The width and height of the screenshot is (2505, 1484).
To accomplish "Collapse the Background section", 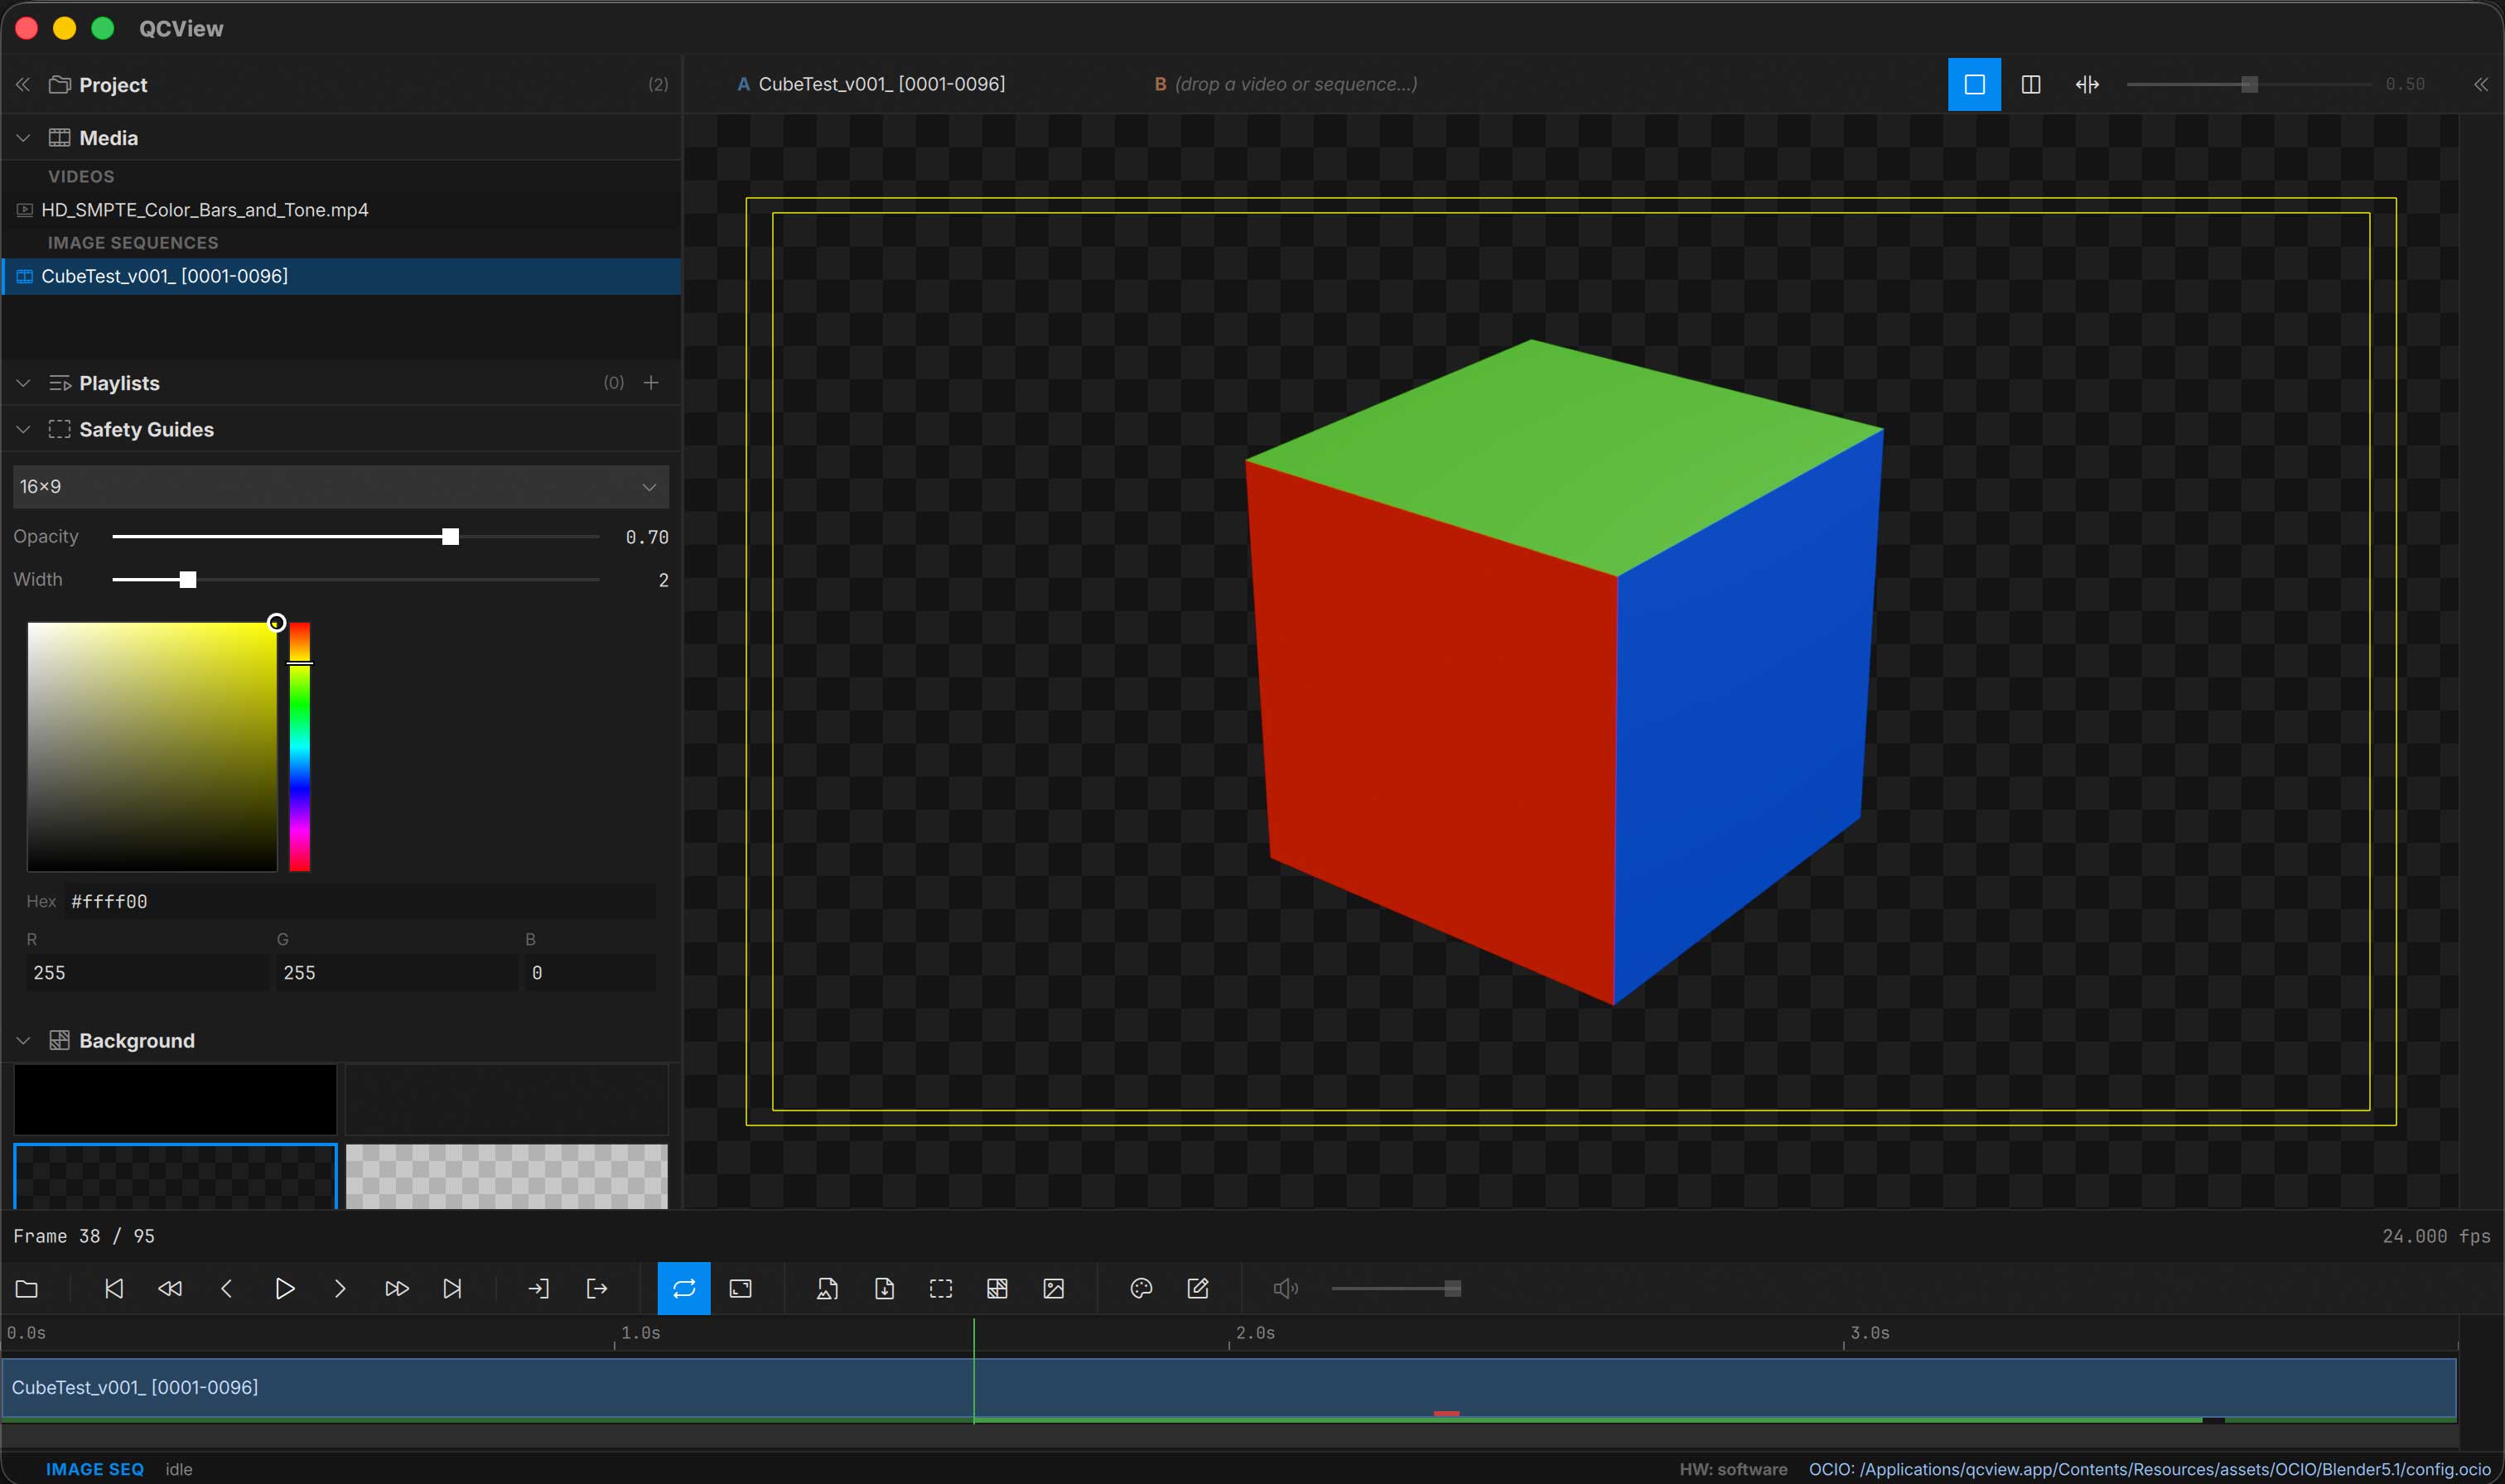I will tap(23, 1040).
